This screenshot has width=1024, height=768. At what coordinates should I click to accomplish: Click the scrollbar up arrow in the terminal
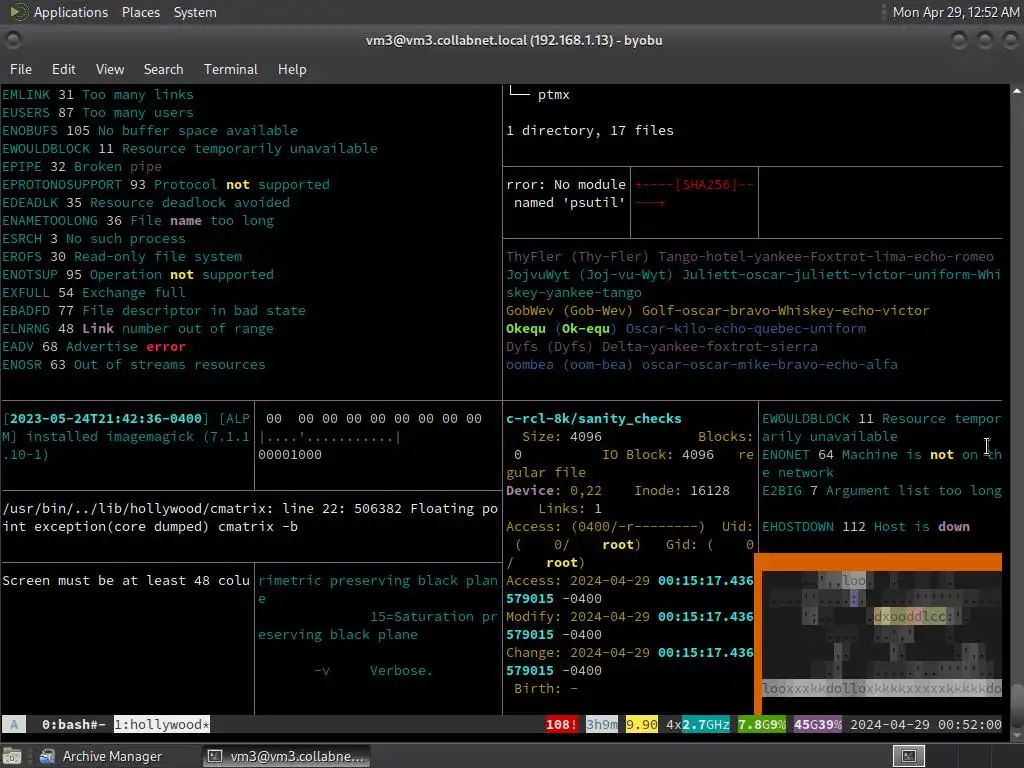click(x=1017, y=91)
